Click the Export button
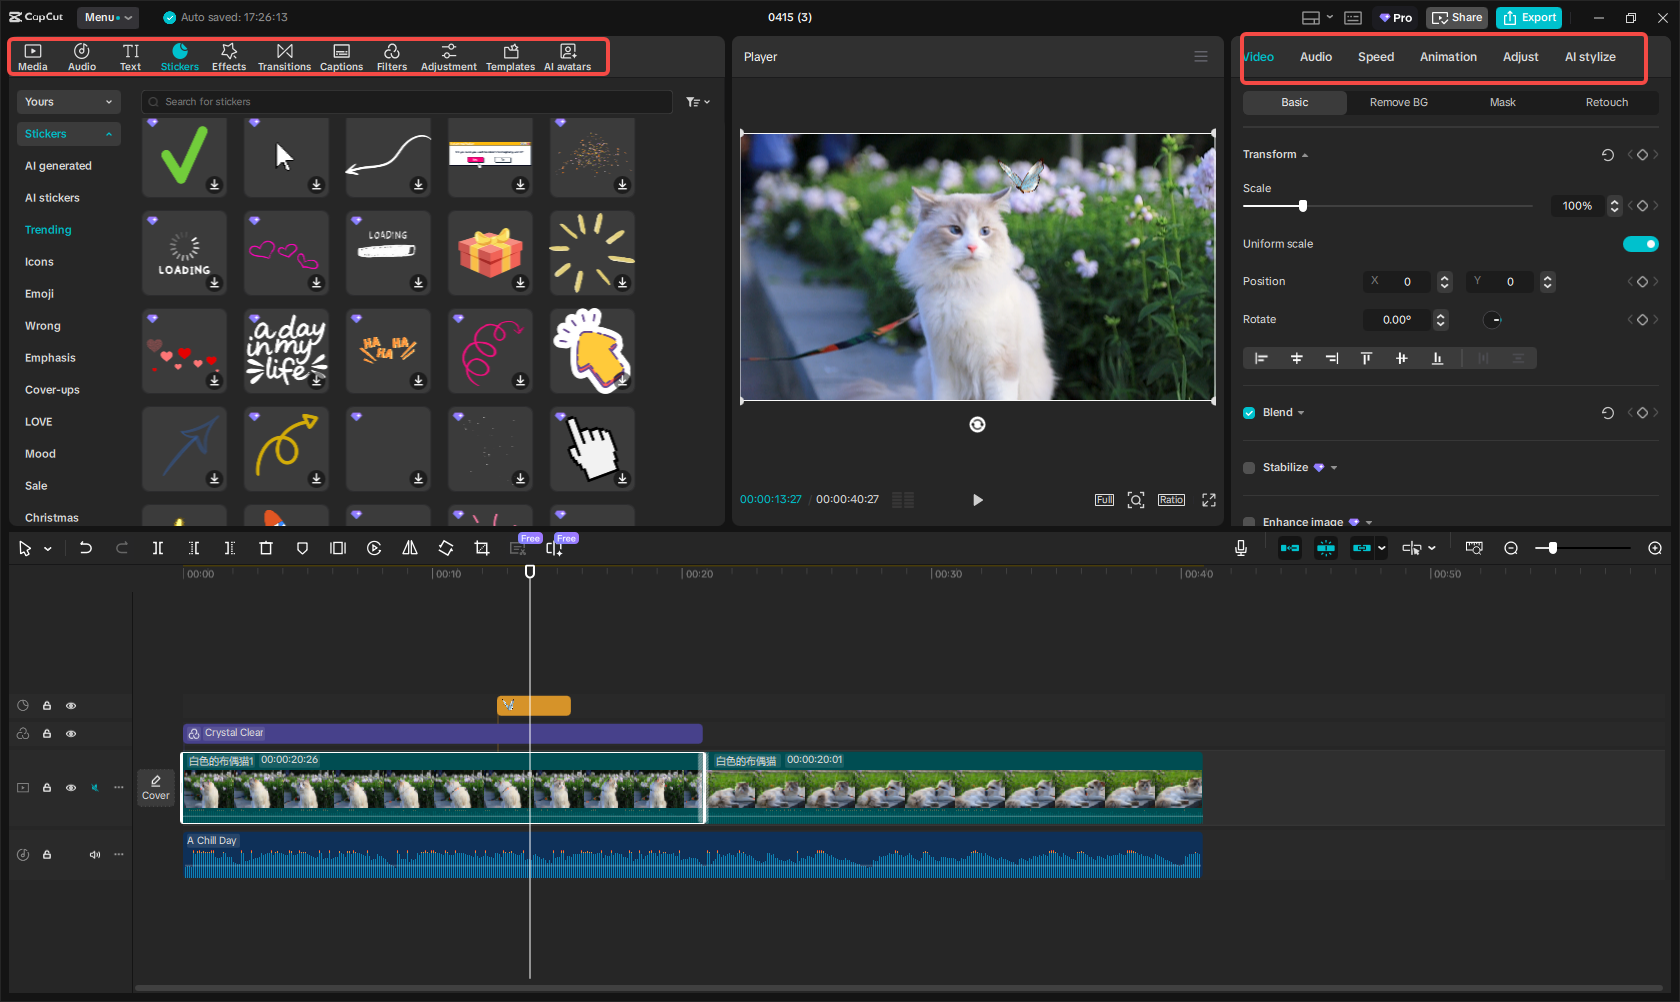This screenshot has width=1680, height=1002. coord(1529,17)
